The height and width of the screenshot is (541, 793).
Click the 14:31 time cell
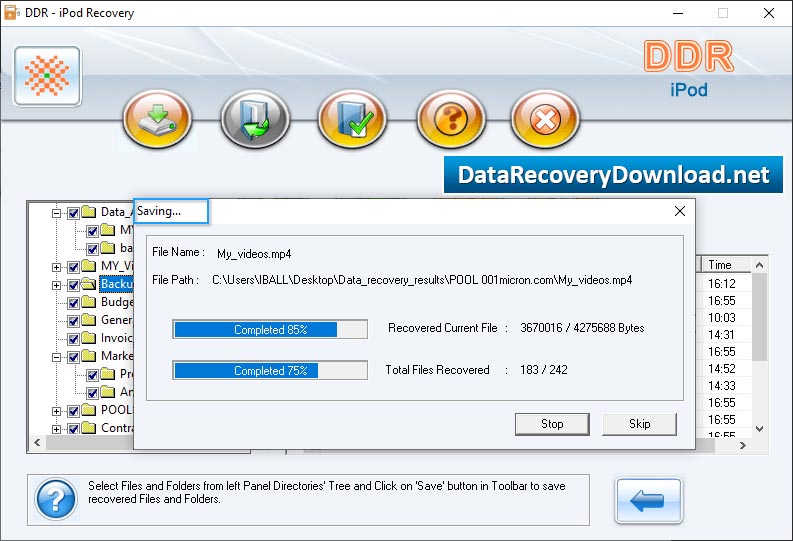click(x=722, y=335)
